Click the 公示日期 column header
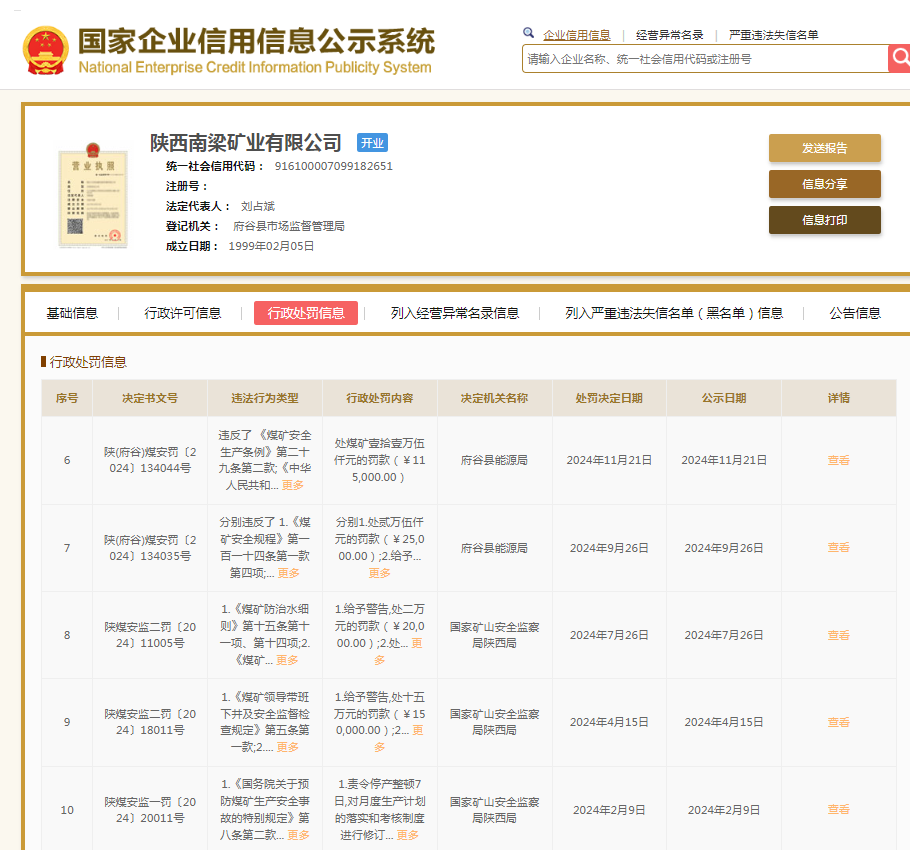Screen dimensions: 910x850 724,398
